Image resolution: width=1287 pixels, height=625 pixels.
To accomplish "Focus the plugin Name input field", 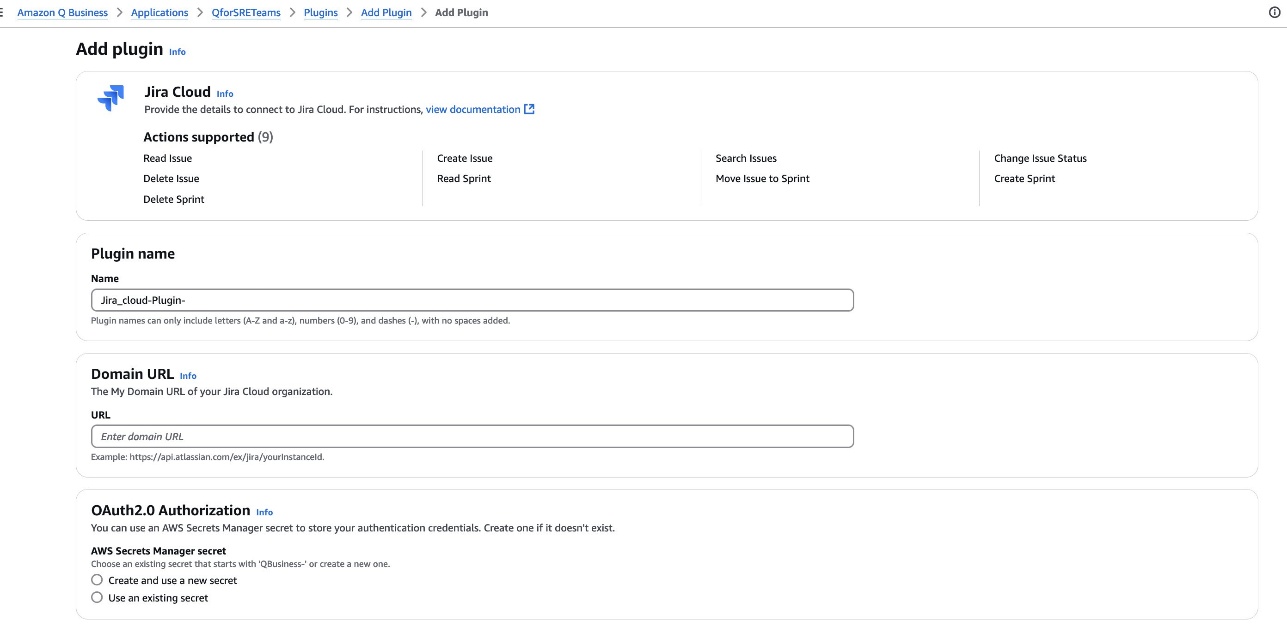I will pos(472,300).
